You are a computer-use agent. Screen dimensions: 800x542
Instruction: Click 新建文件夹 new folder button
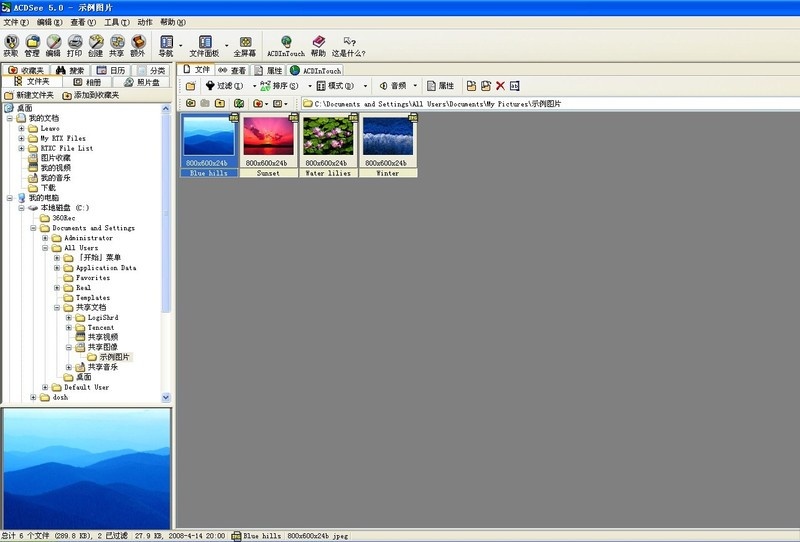pyautogui.click(x=30, y=95)
